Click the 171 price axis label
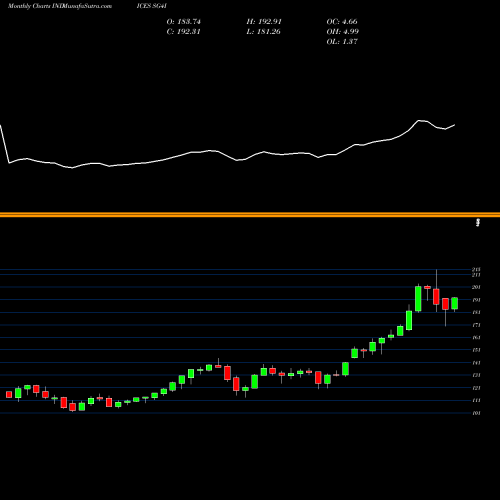 [476, 325]
